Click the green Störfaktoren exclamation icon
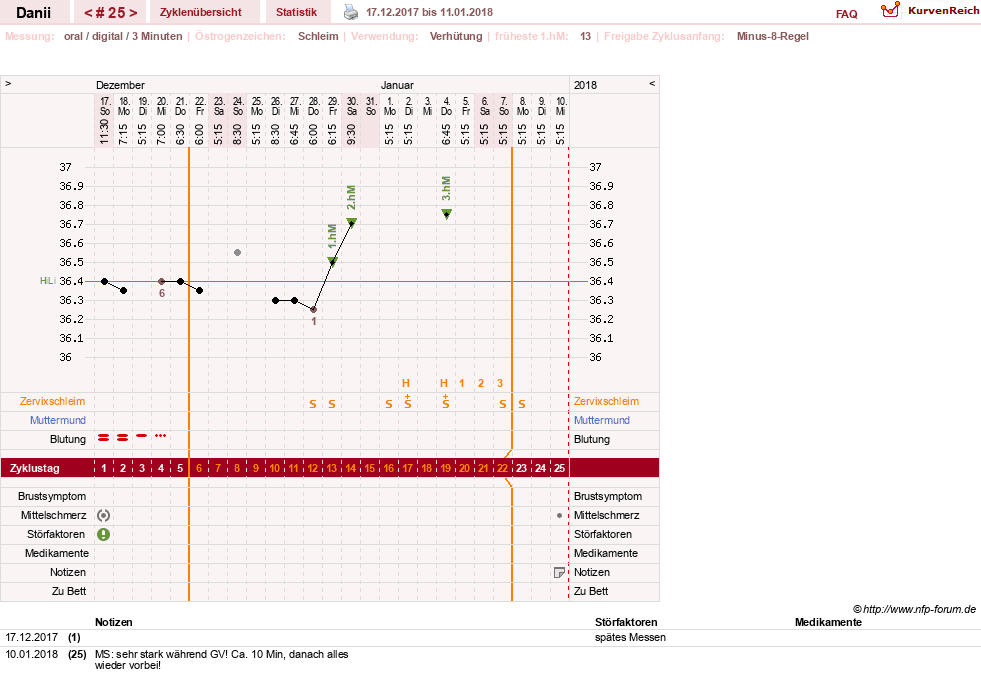This screenshot has width=981, height=695. click(104, 534)
